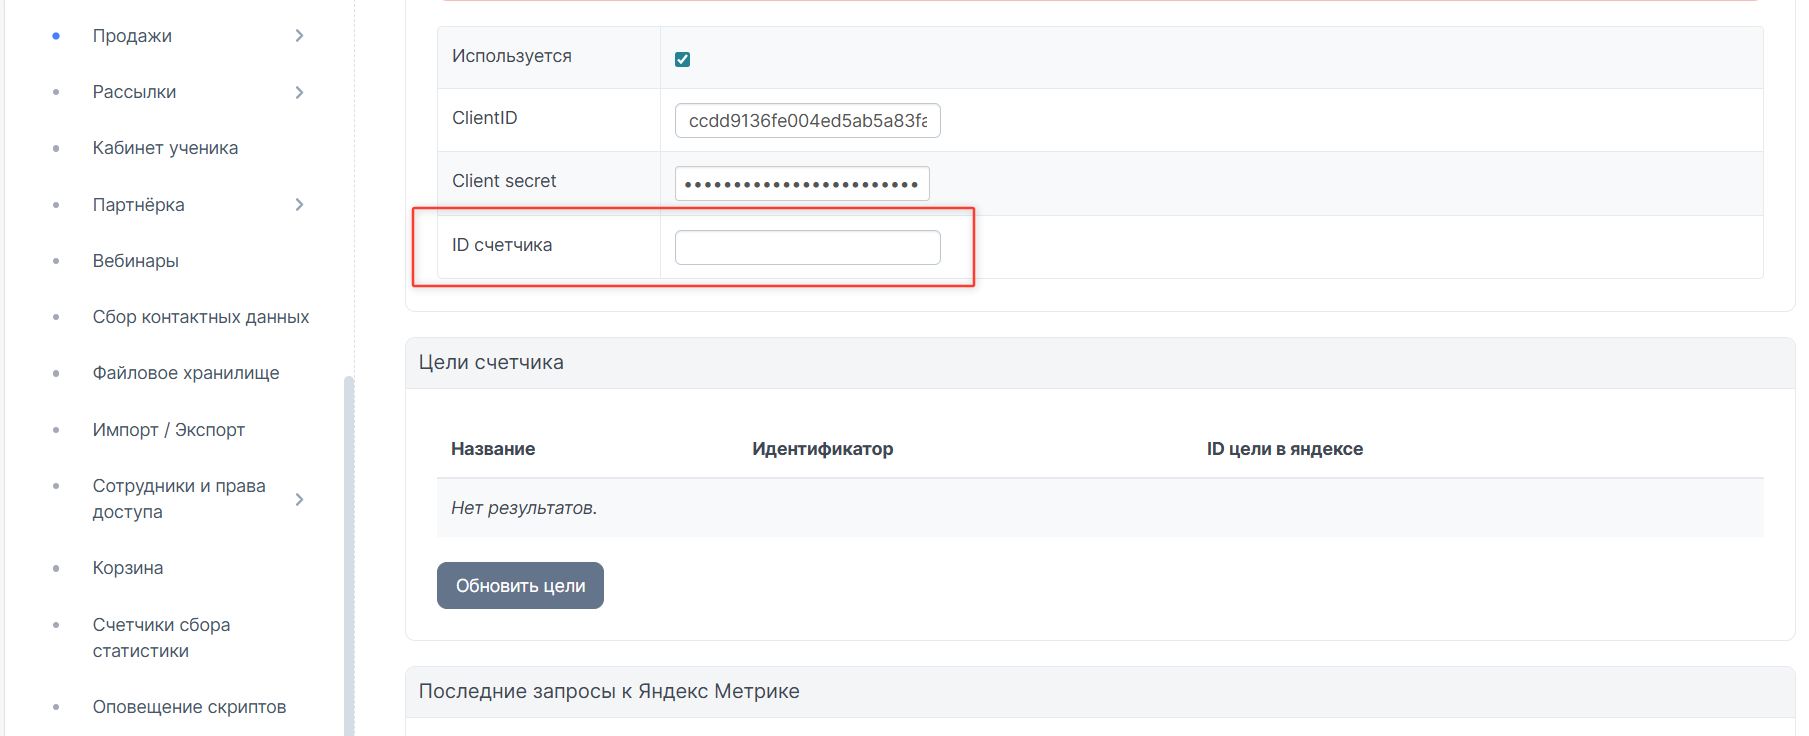The height and width of the screenshot is (736, 1809).
Task: Open Счетчики сбора статистики settings
Action: pyautogui.click(x=161, y=637)
